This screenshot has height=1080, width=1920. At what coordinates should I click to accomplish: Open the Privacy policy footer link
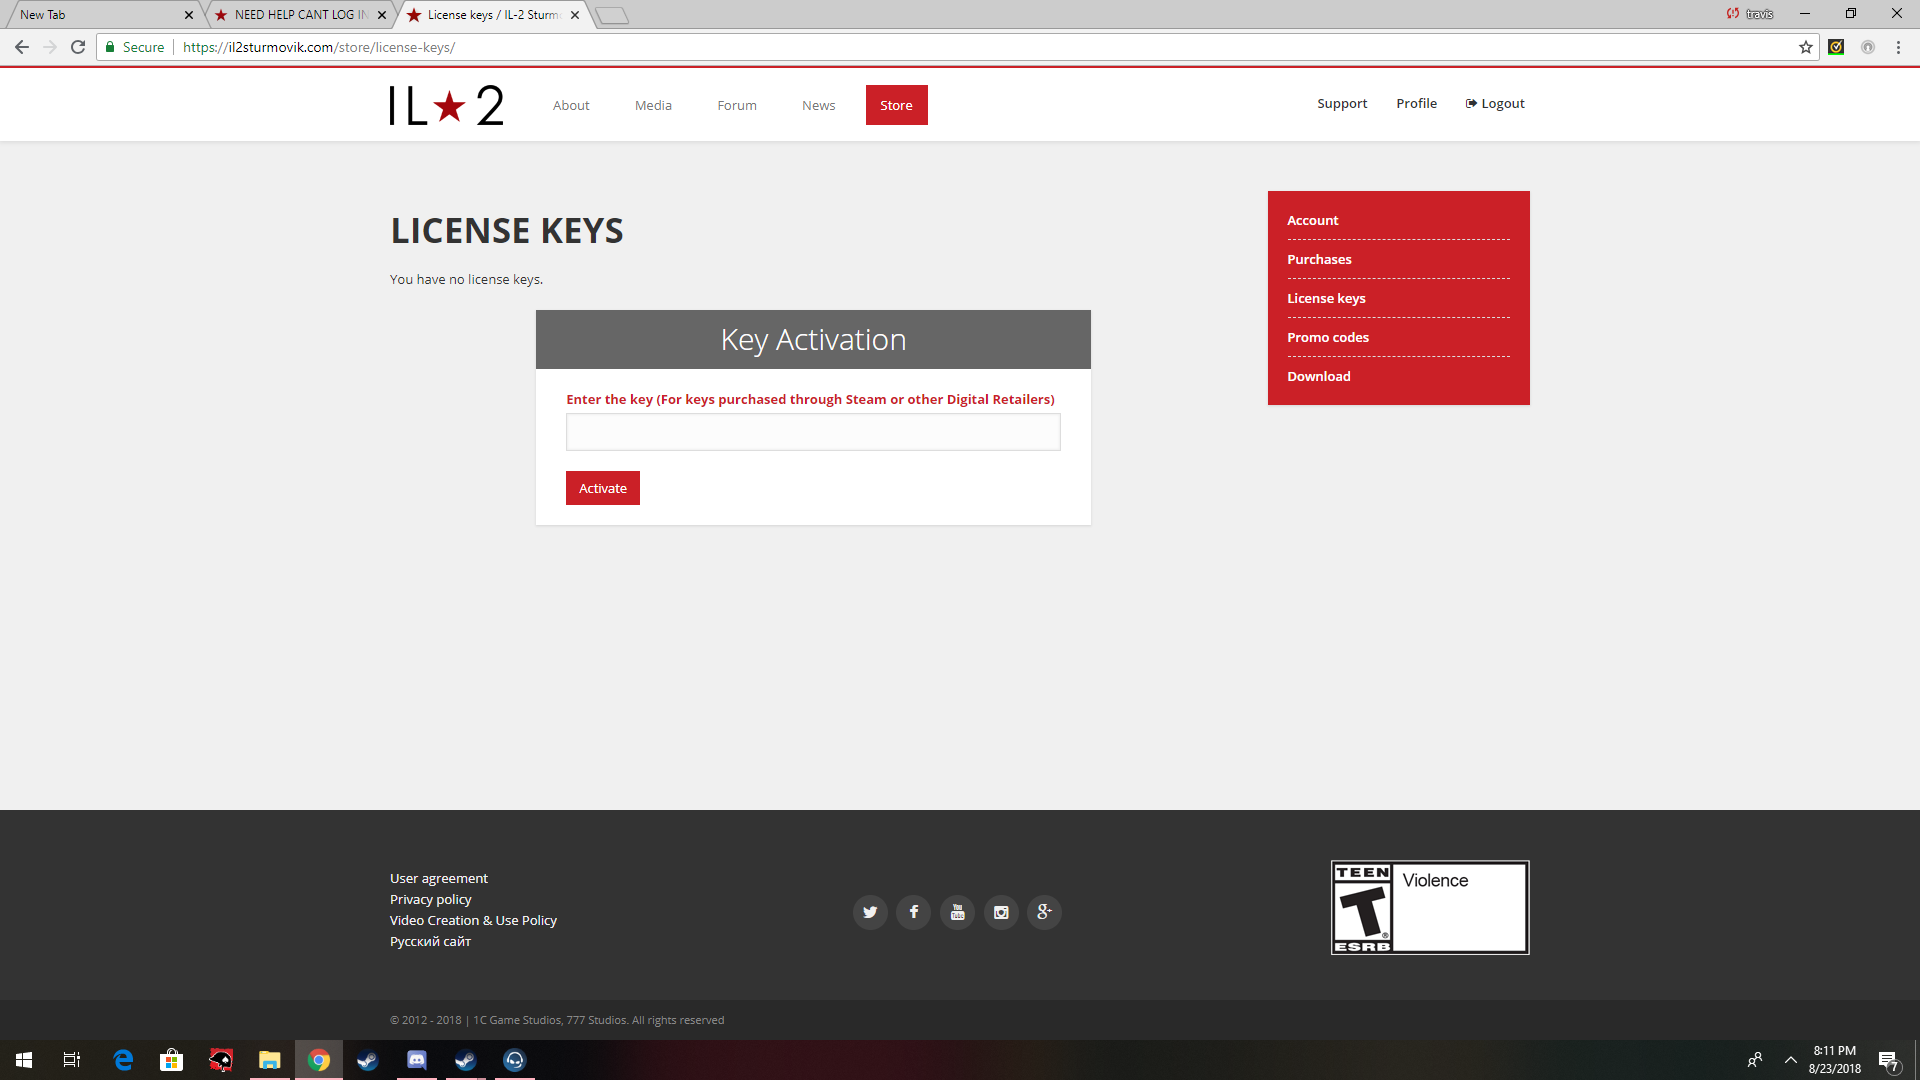(x=430, y=899)
